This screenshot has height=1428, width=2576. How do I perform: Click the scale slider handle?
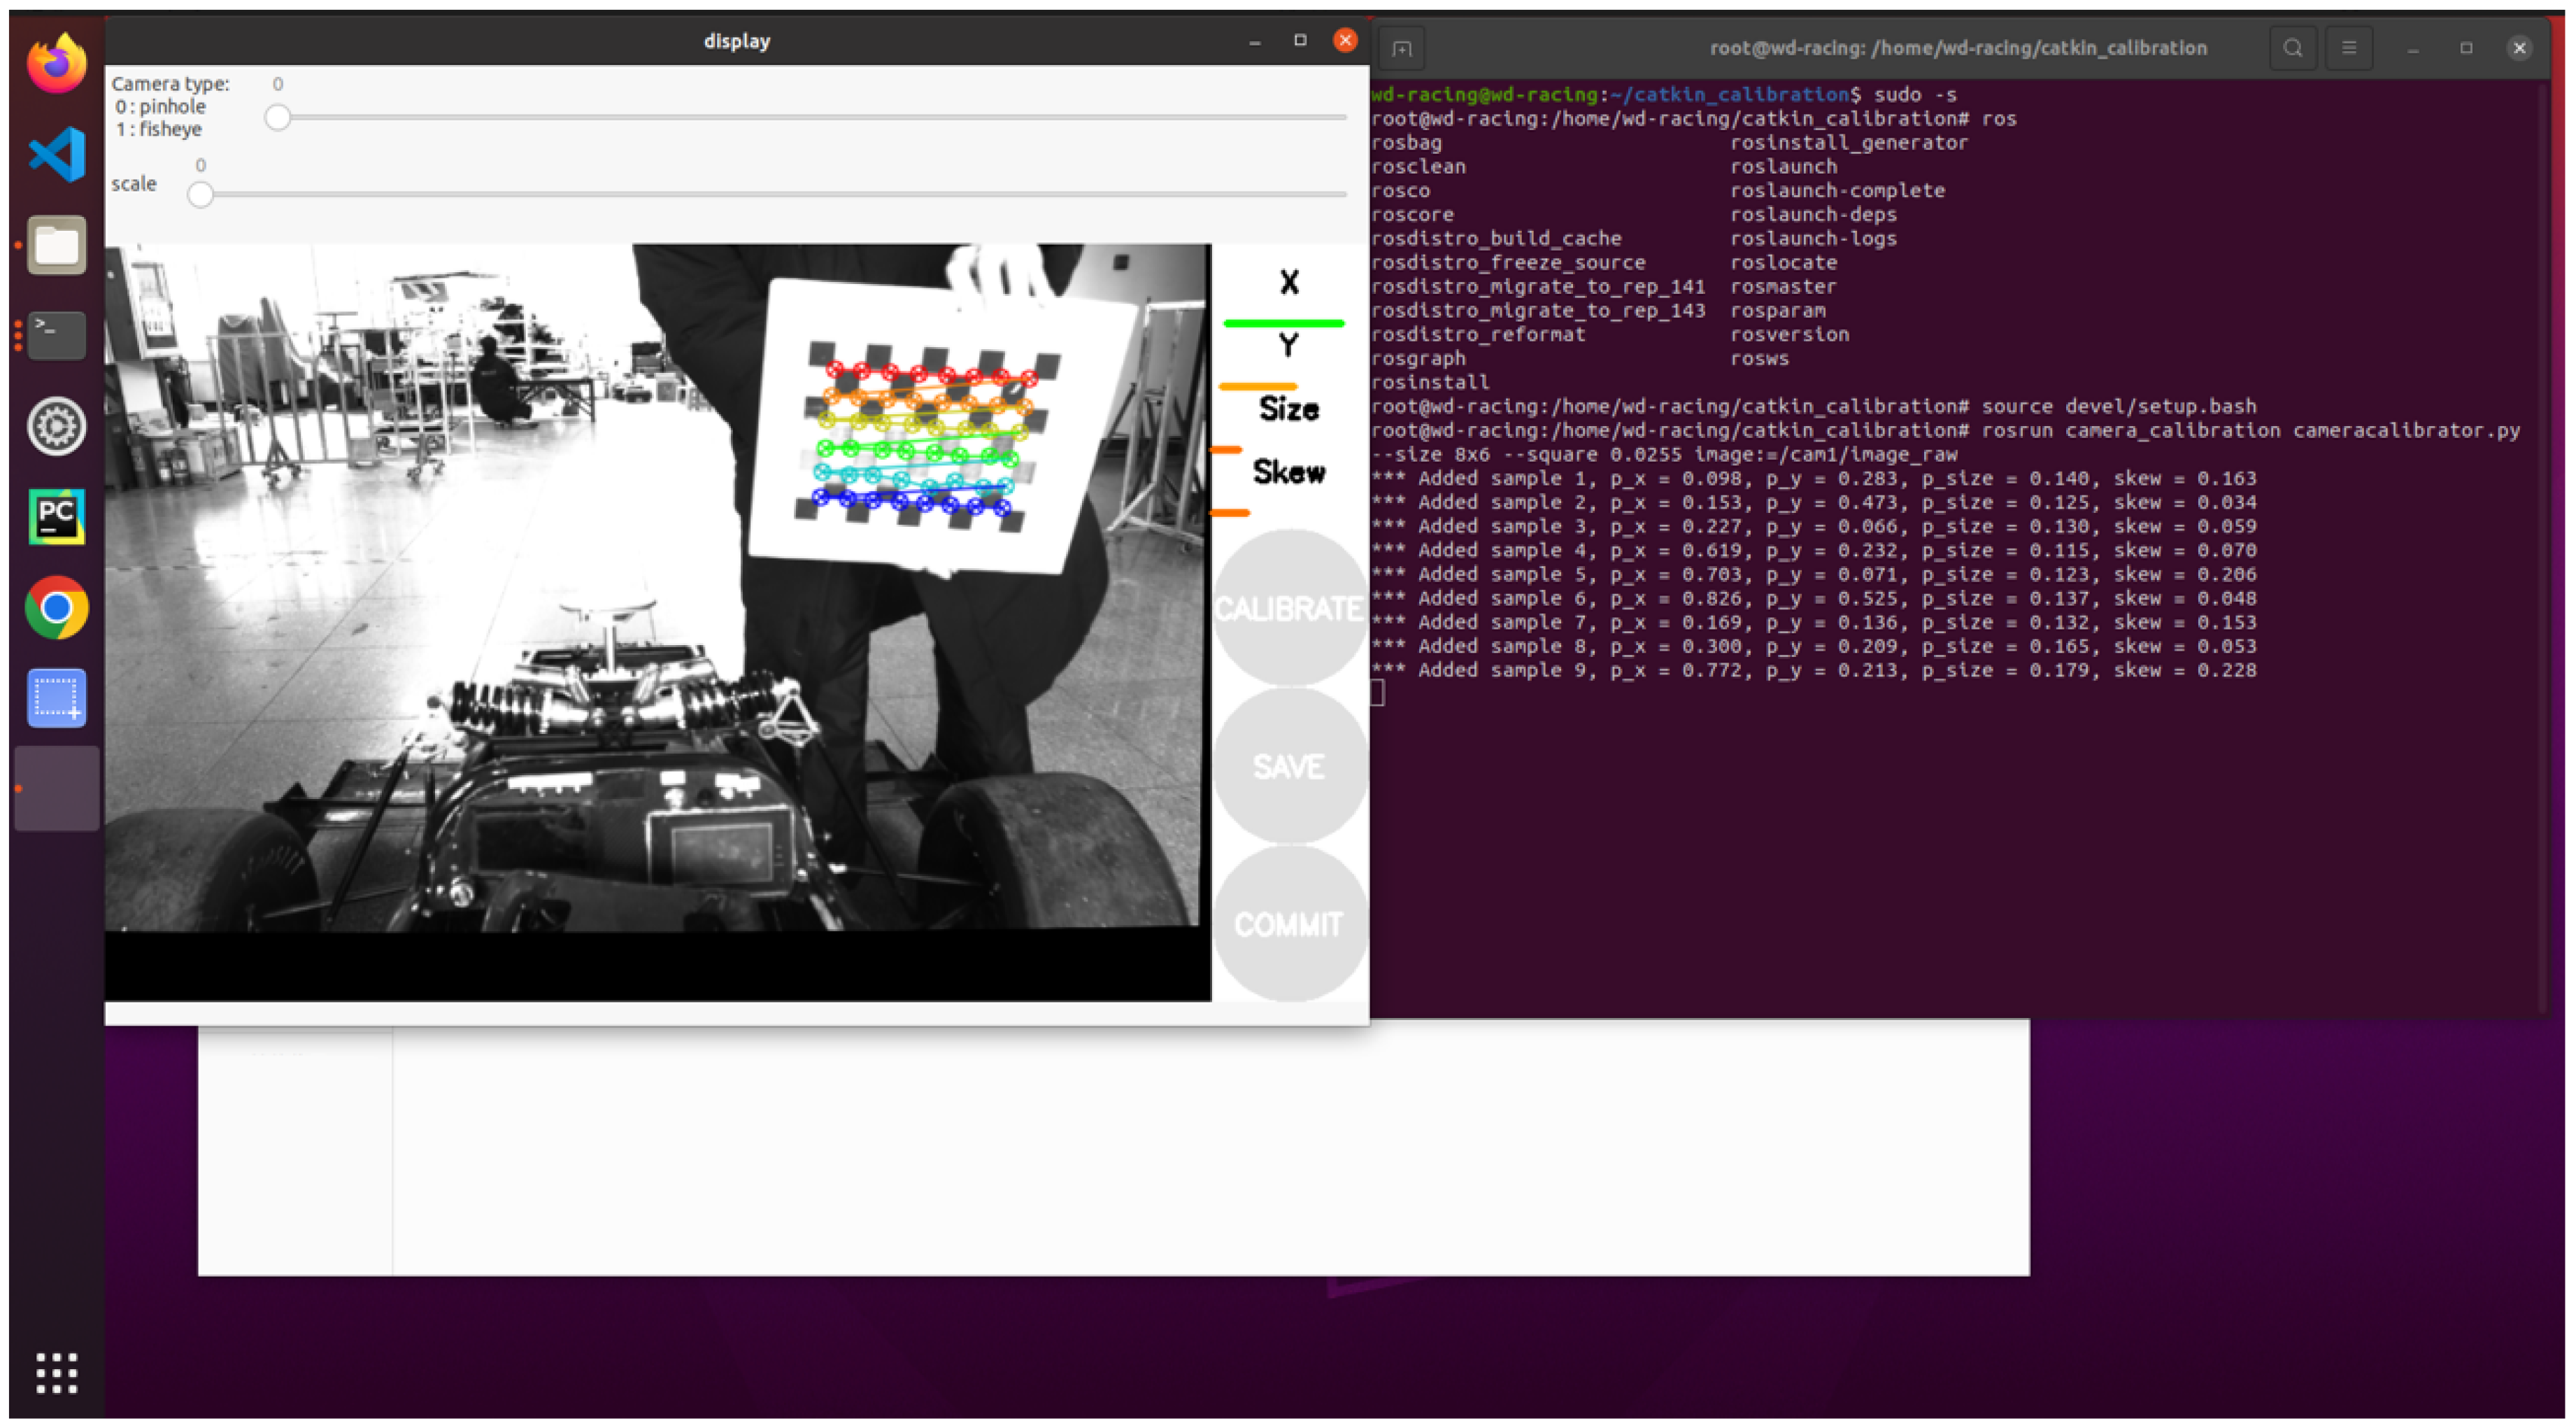200,195
